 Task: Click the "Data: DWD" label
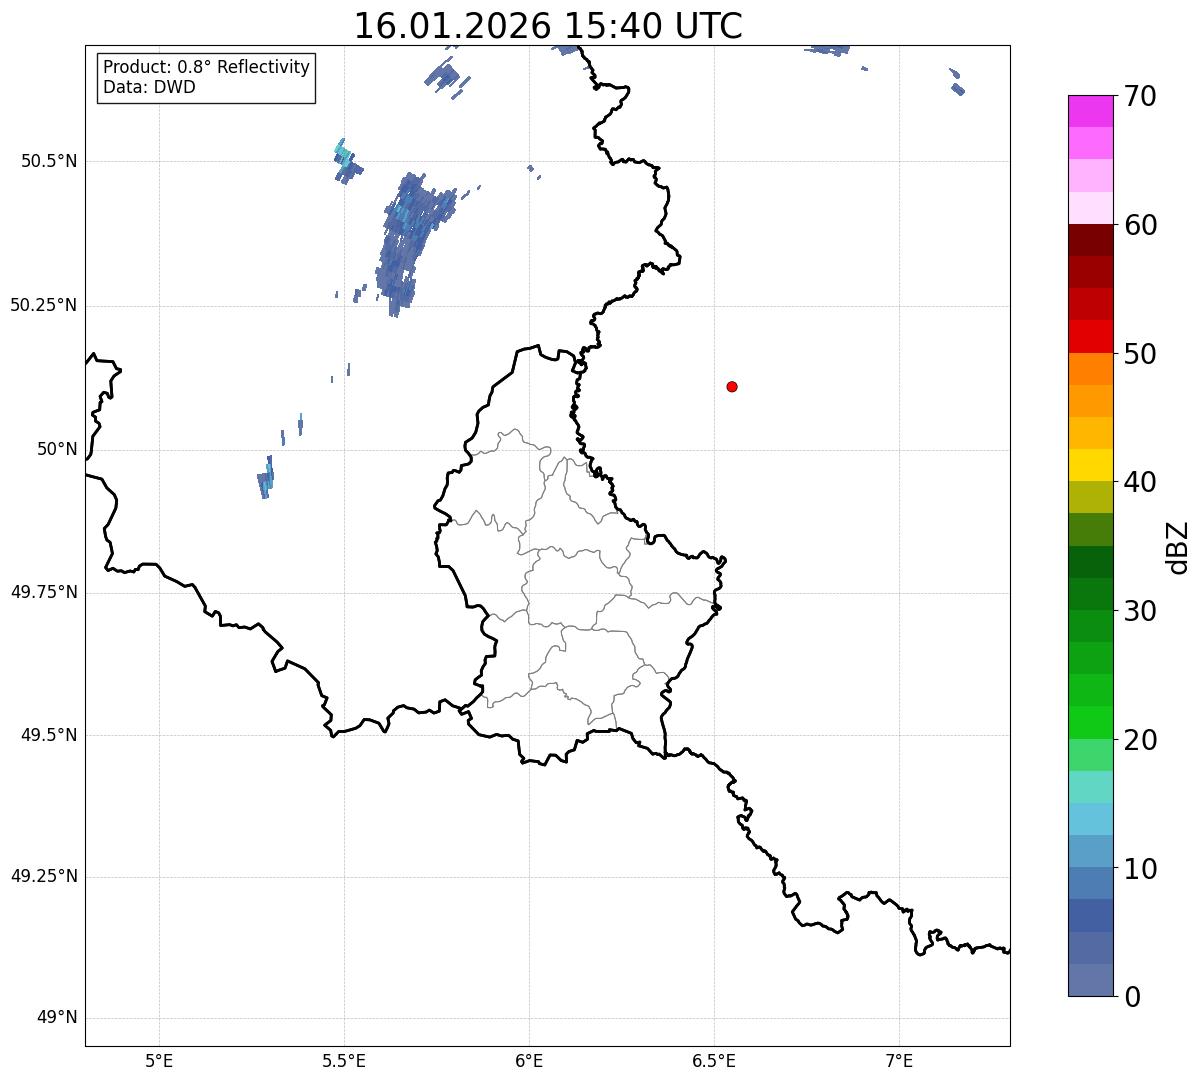pos(149,87)
